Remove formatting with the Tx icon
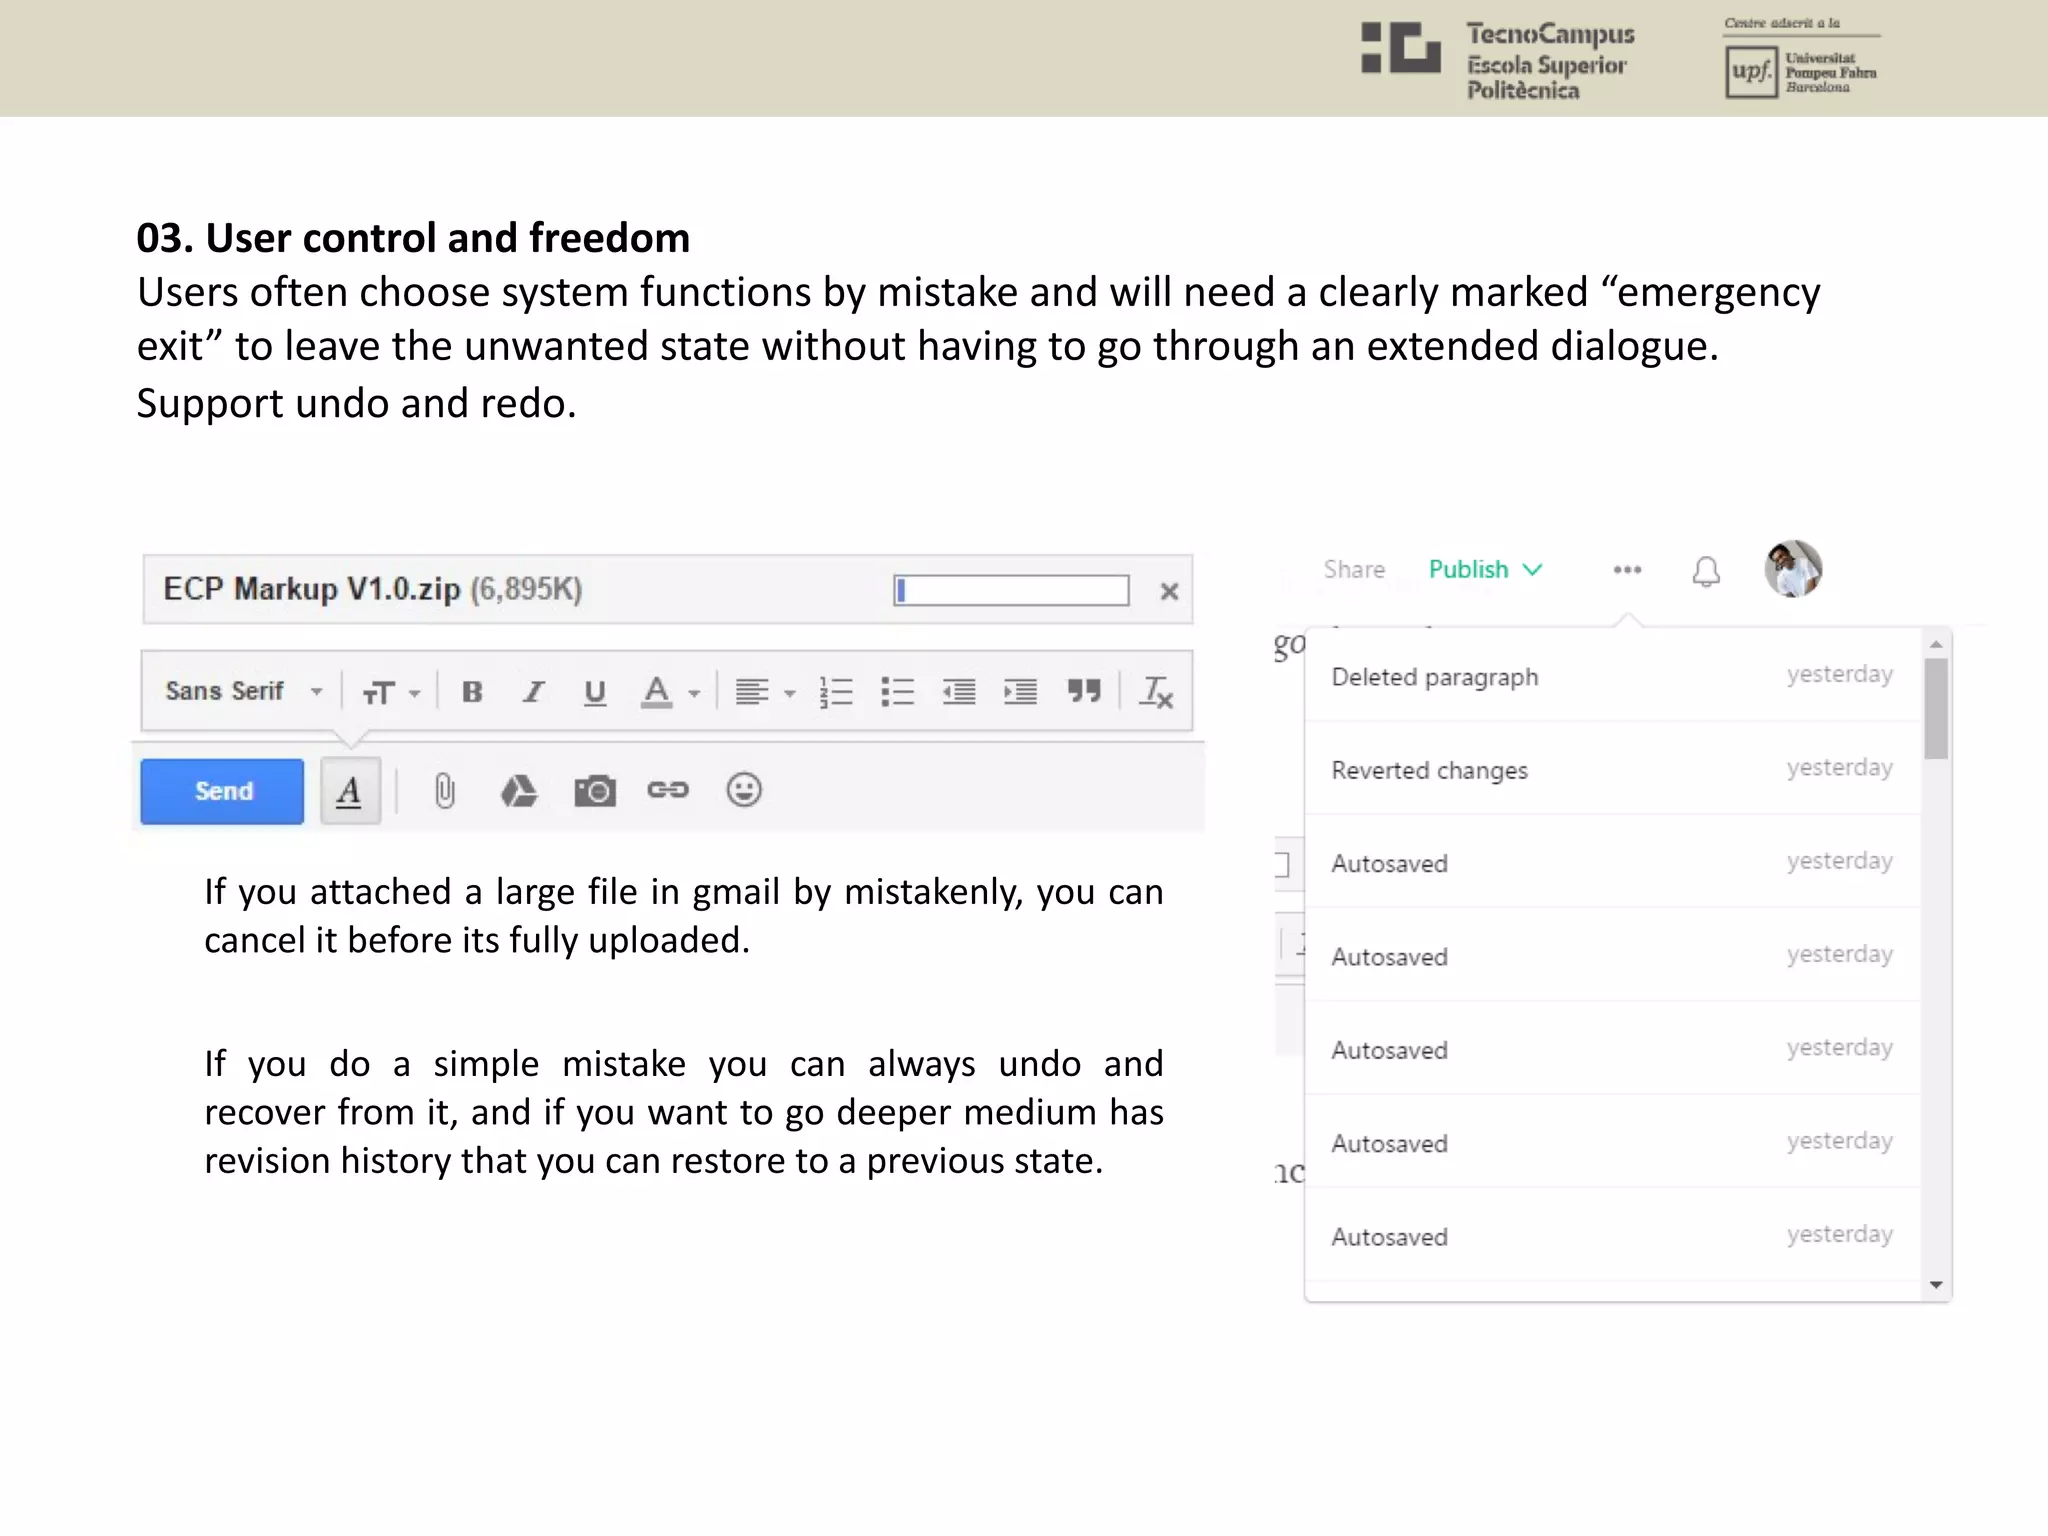Image resolution: width=2048 pixels, height=1536 pixels. pos(1157,691)
